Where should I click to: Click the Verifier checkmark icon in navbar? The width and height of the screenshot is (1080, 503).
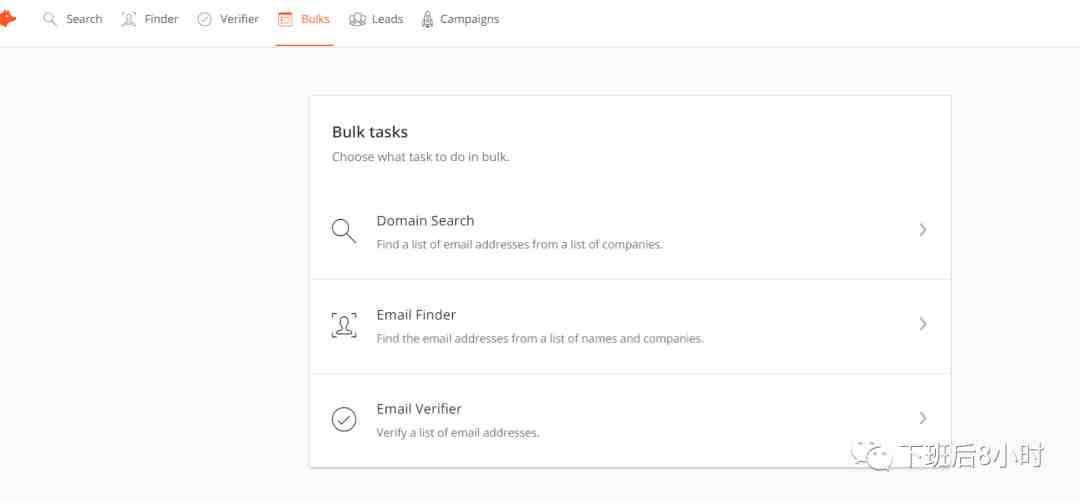point(204,19)
